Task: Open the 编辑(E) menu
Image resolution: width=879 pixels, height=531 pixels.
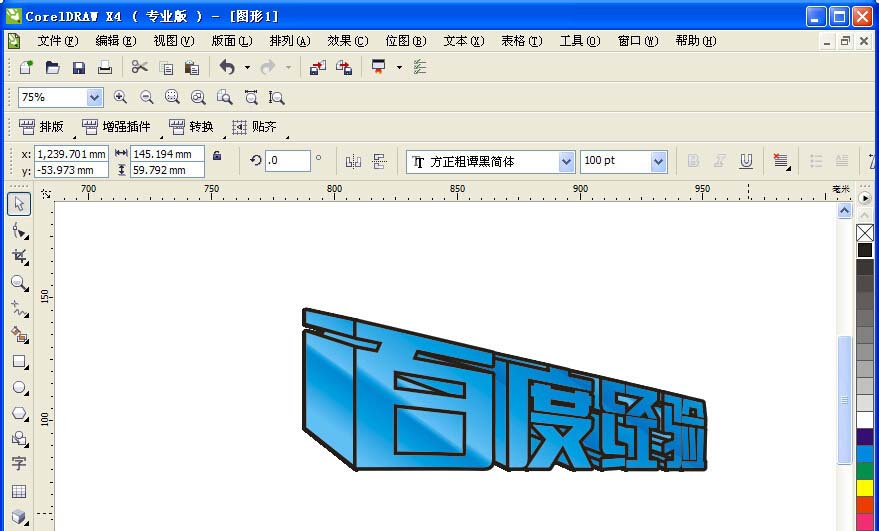Action: (115, 41)
